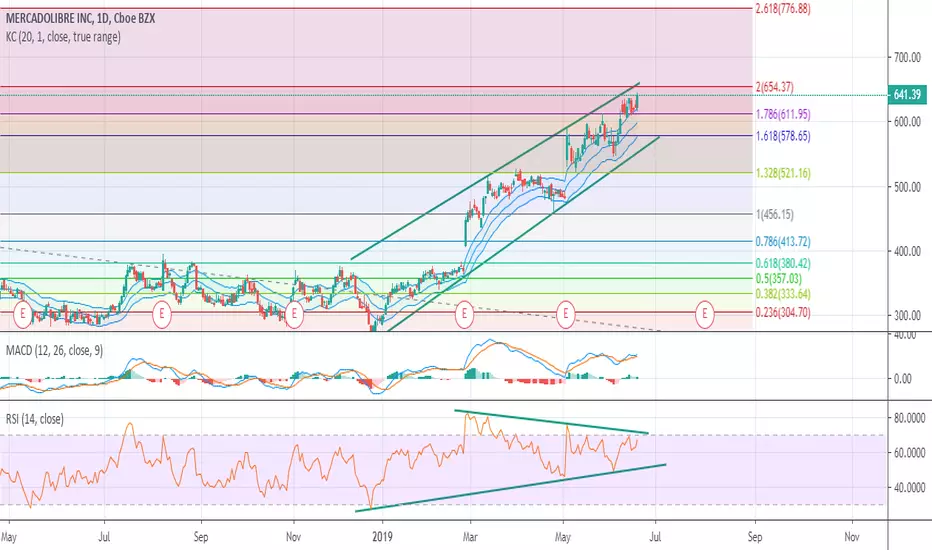Viewport: 932px width, 550px height.
Task: Click the 0.382(333.64) Fibonacci level label
Action: [x=783, y=294]
